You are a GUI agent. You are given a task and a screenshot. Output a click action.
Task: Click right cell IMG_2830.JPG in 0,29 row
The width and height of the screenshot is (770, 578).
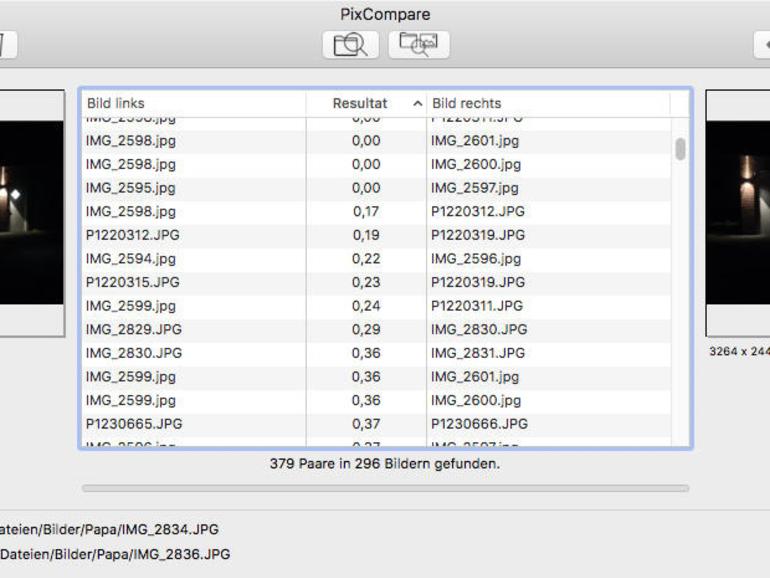pyautogui.click(x=479, y=330)
